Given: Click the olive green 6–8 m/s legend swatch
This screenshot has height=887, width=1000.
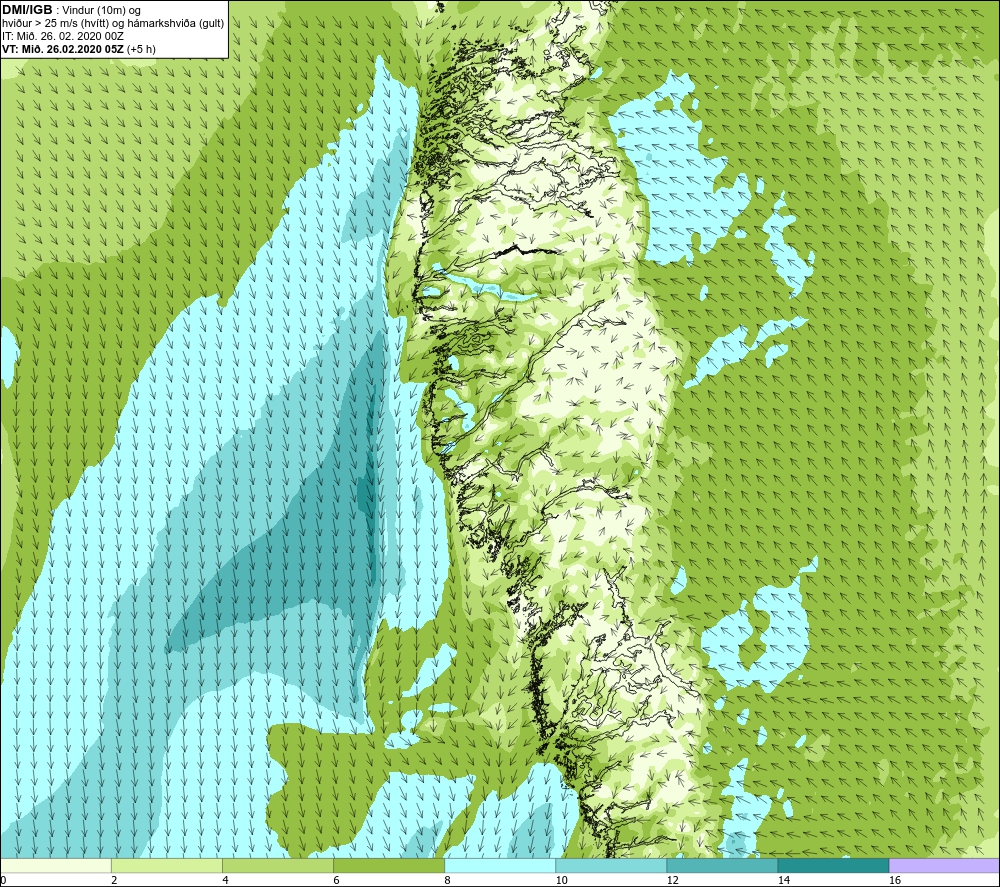Looking at the screenshot, I should pos(389,865).
